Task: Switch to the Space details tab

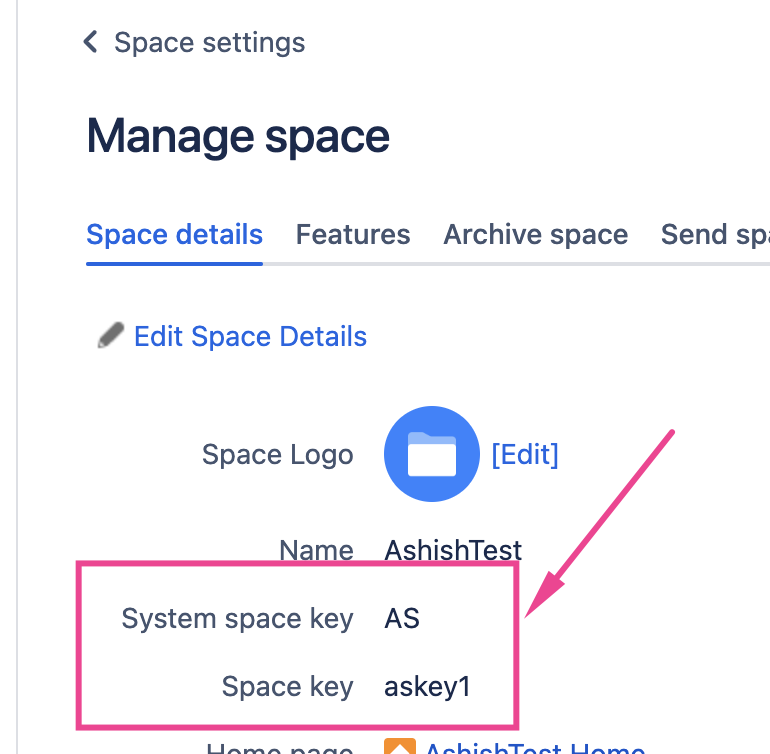Action: coord(174,234)
